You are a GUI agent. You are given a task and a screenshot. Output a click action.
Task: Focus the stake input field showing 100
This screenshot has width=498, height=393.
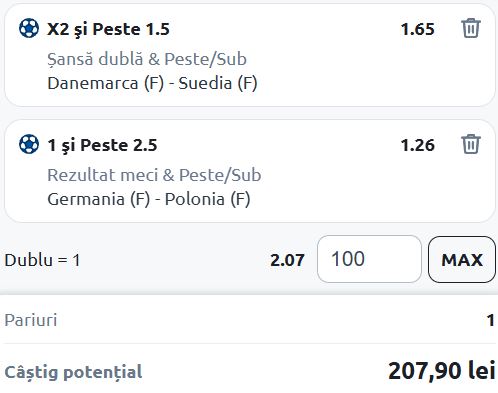[369, 259]
